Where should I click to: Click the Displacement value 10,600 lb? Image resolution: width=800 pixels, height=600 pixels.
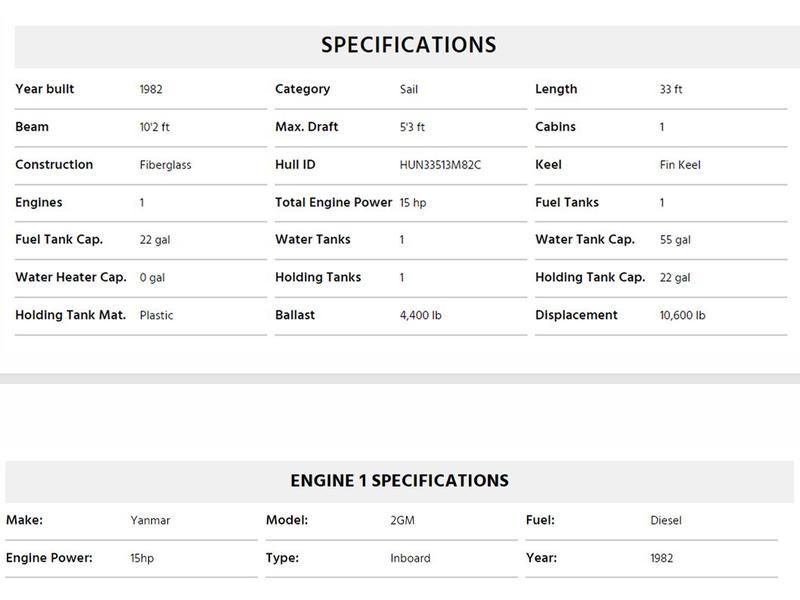[x=682, y=315]
